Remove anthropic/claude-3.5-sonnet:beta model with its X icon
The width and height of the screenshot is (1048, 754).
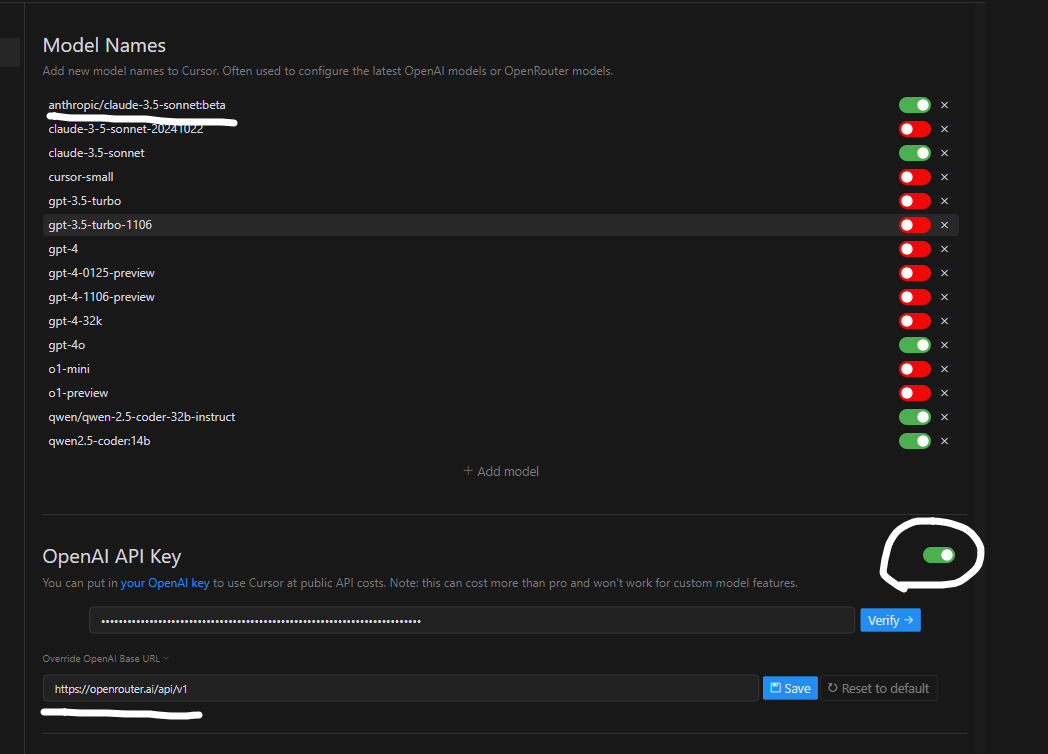[x=944, y=105]
